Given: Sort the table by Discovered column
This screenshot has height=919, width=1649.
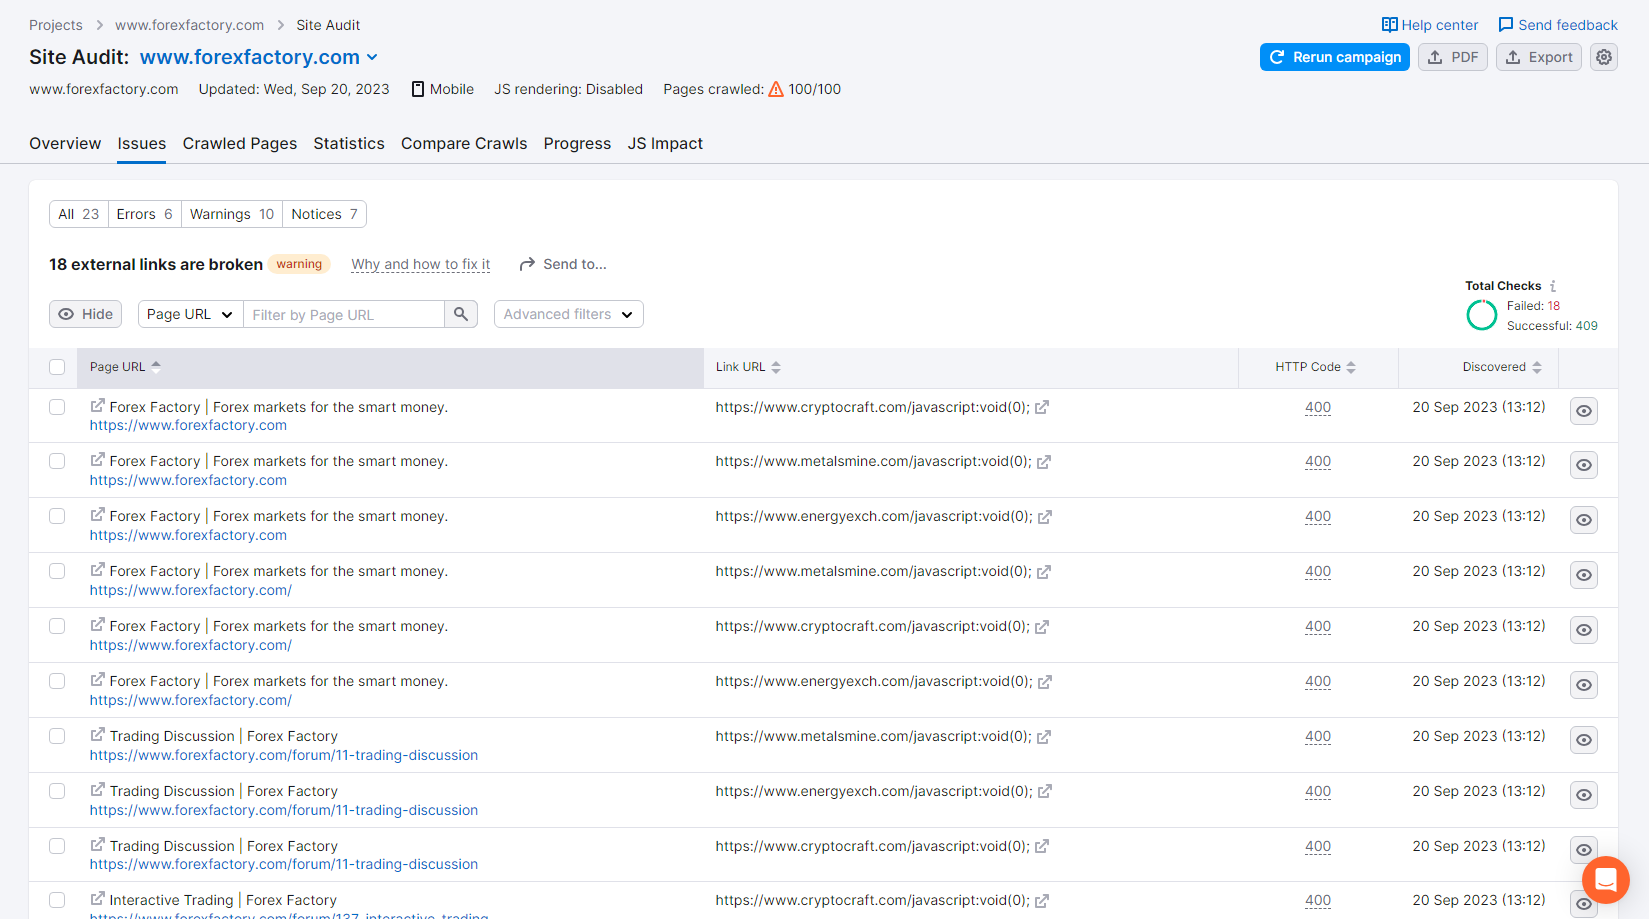Looking at the screenshot, I should (1502, 367).
